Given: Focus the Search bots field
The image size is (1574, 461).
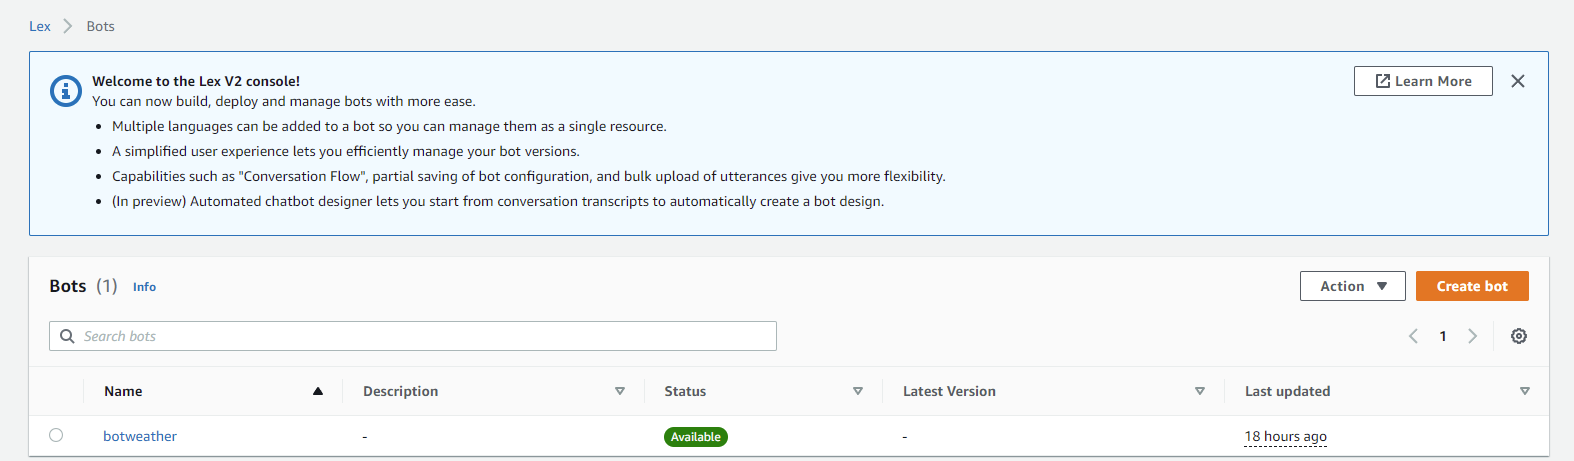Looking at the screenshot, I should [x=413, y=336].
